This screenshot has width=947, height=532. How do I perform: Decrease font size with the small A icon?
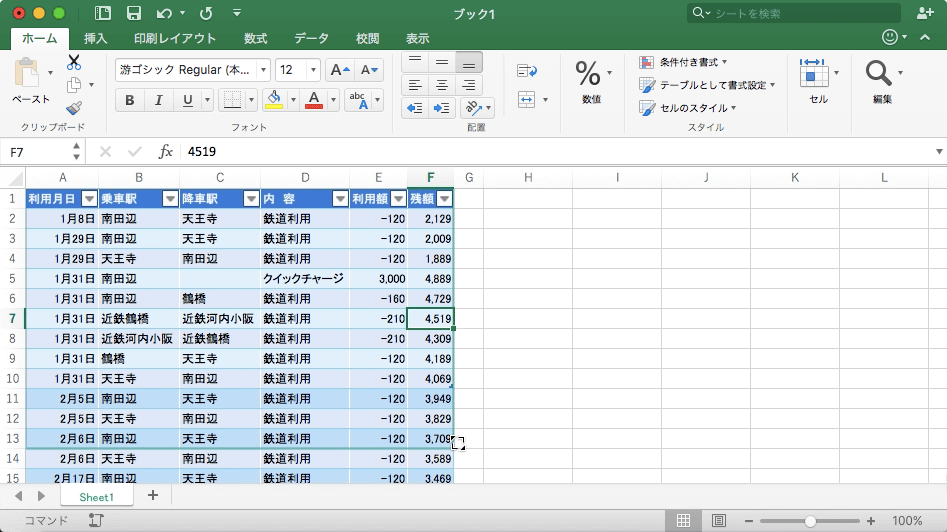tap(368, 70)
